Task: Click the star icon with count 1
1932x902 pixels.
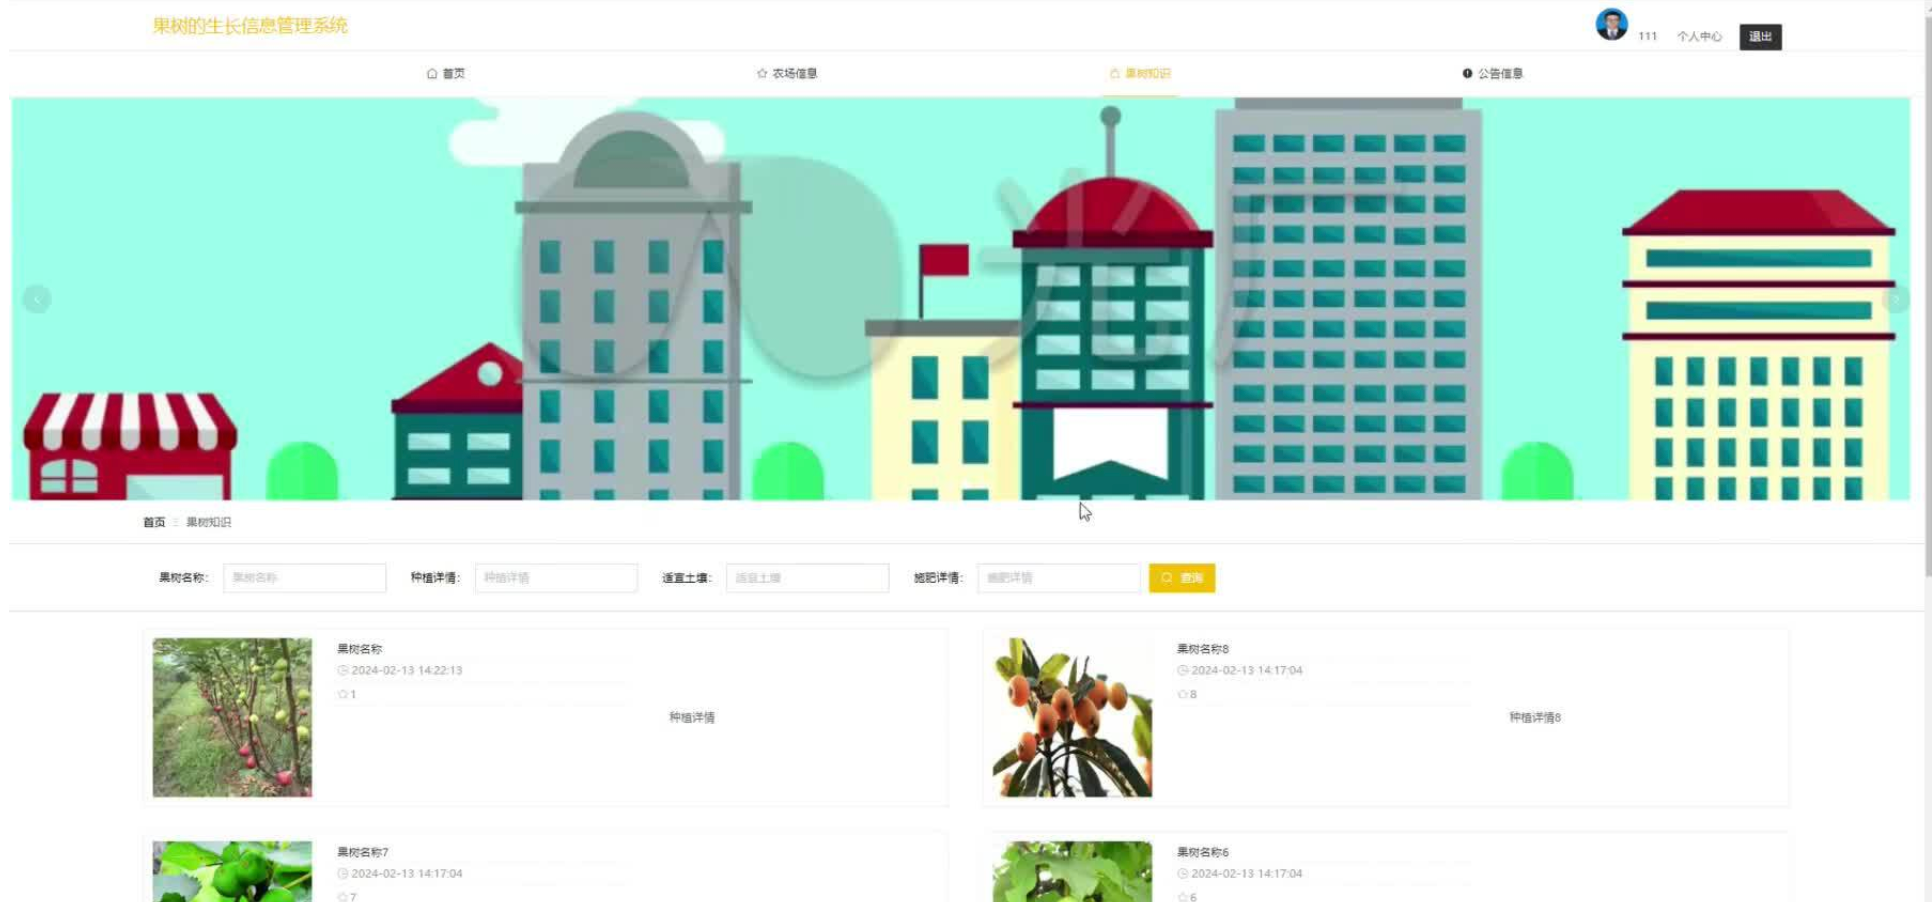Action: pos(342,694)
